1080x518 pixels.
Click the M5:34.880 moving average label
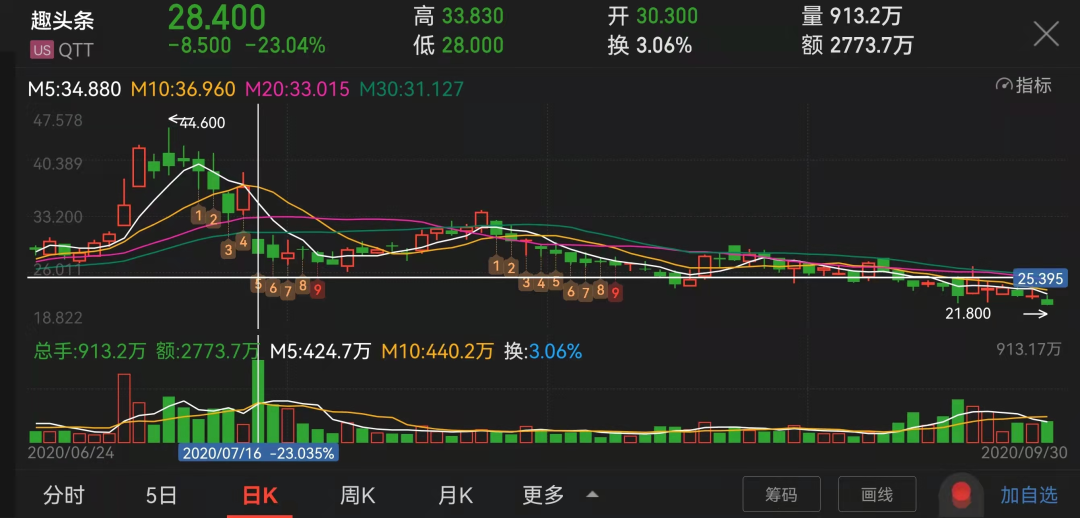[75, 89]
